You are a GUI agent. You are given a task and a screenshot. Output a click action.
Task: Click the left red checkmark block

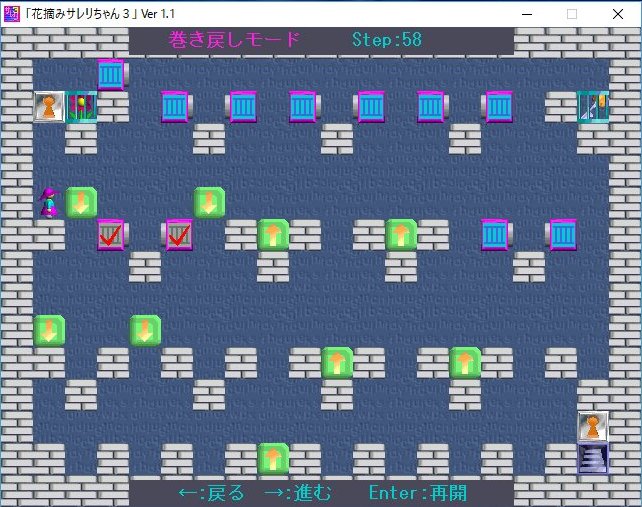click(x=112, y=235)
